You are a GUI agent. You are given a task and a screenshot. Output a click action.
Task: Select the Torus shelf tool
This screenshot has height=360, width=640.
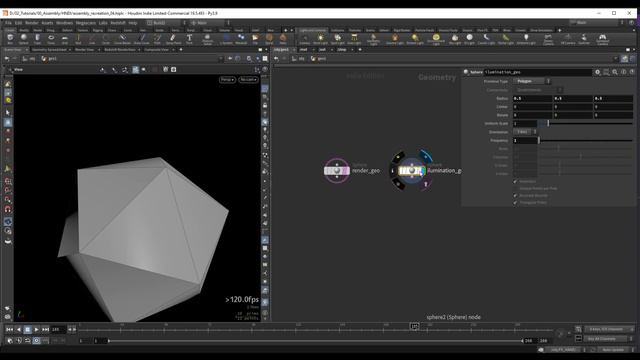click(51, 39)
